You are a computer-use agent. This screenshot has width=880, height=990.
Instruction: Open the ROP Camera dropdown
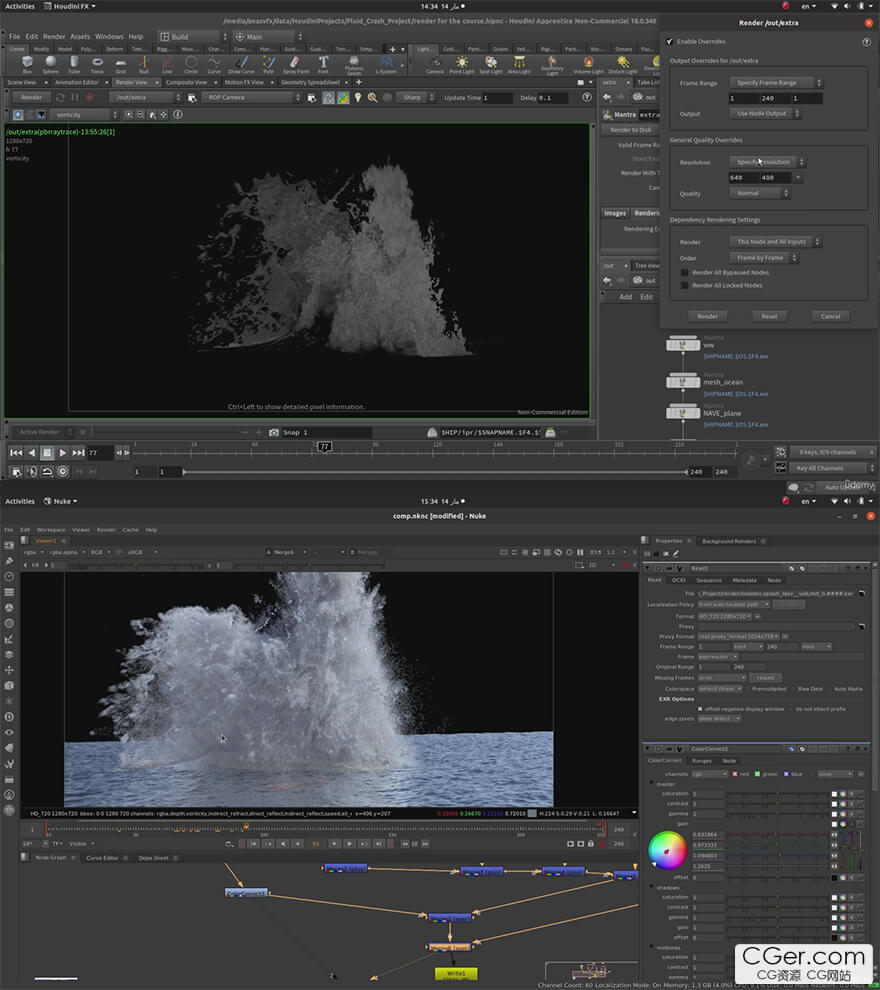[252, 97]
